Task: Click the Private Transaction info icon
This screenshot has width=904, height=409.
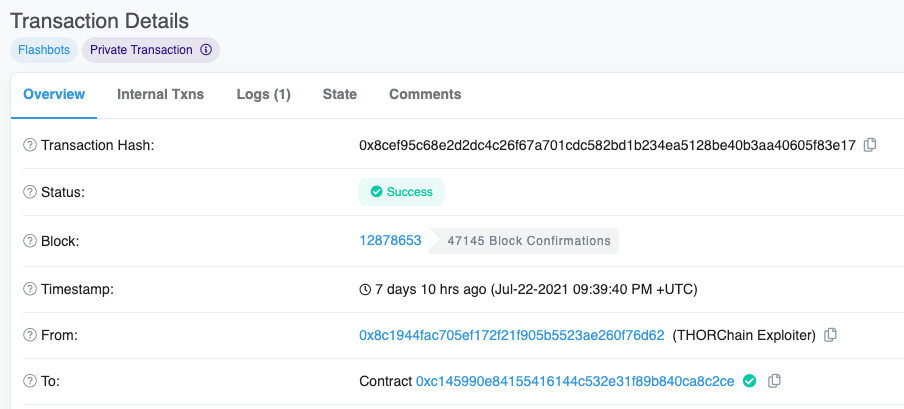Action: (x=206, y=49)
